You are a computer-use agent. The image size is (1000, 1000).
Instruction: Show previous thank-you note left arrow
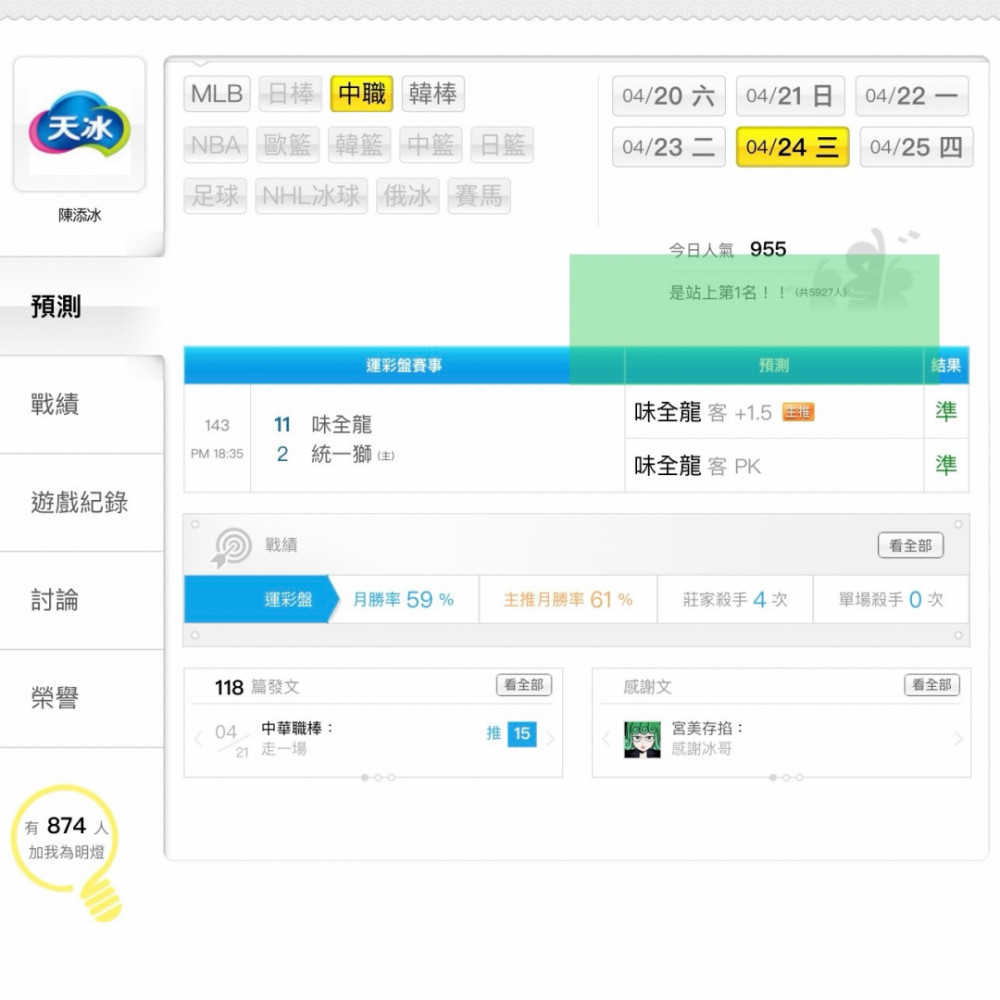point(606,739)
